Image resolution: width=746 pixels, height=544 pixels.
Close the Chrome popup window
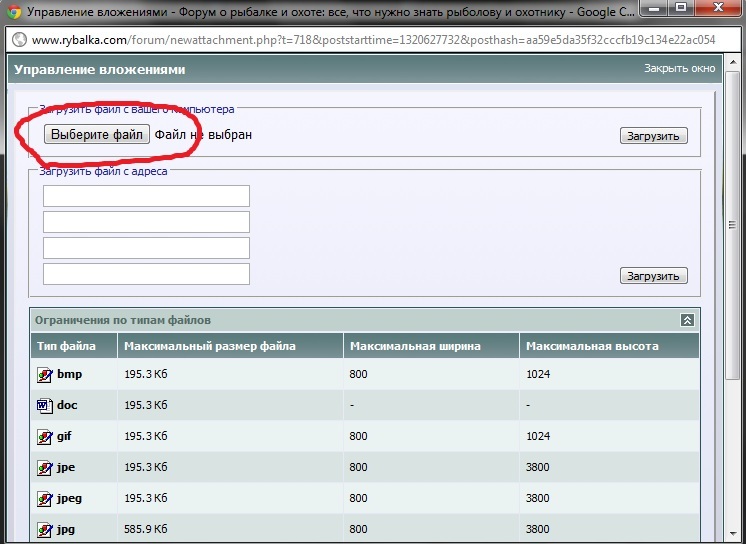tap(718, 8)
